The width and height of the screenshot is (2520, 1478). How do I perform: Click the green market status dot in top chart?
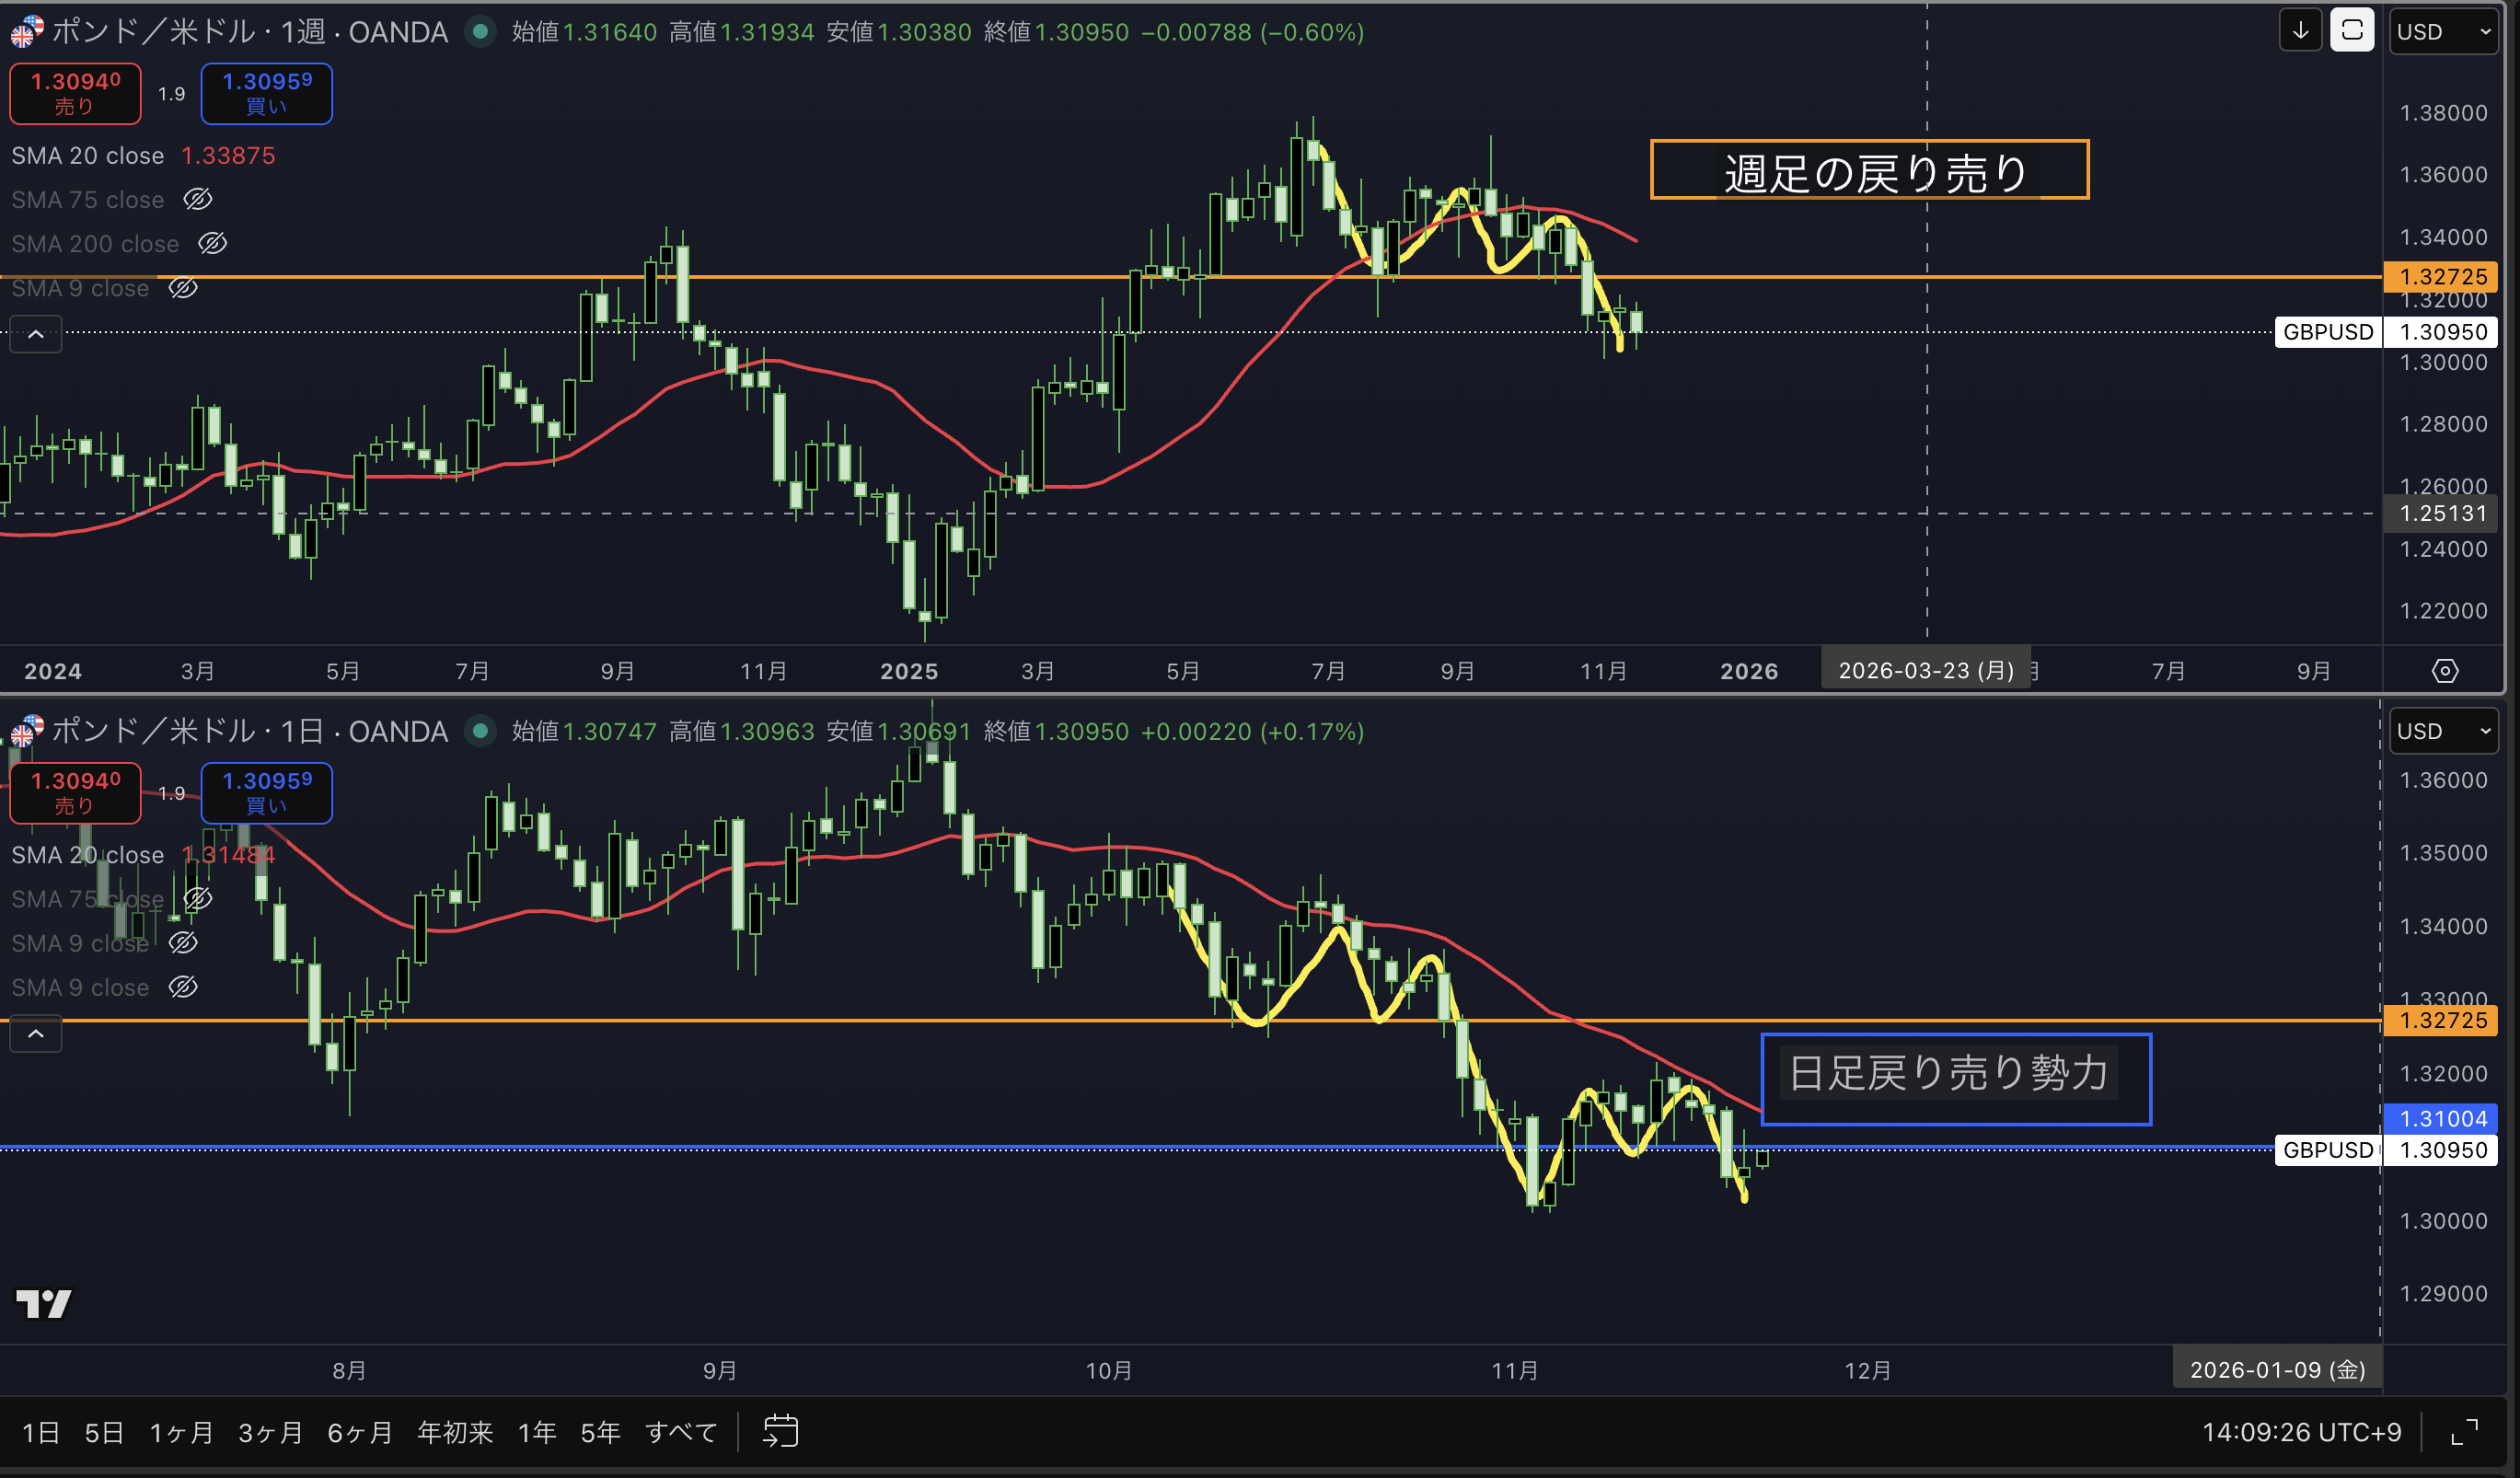[481, 32]
